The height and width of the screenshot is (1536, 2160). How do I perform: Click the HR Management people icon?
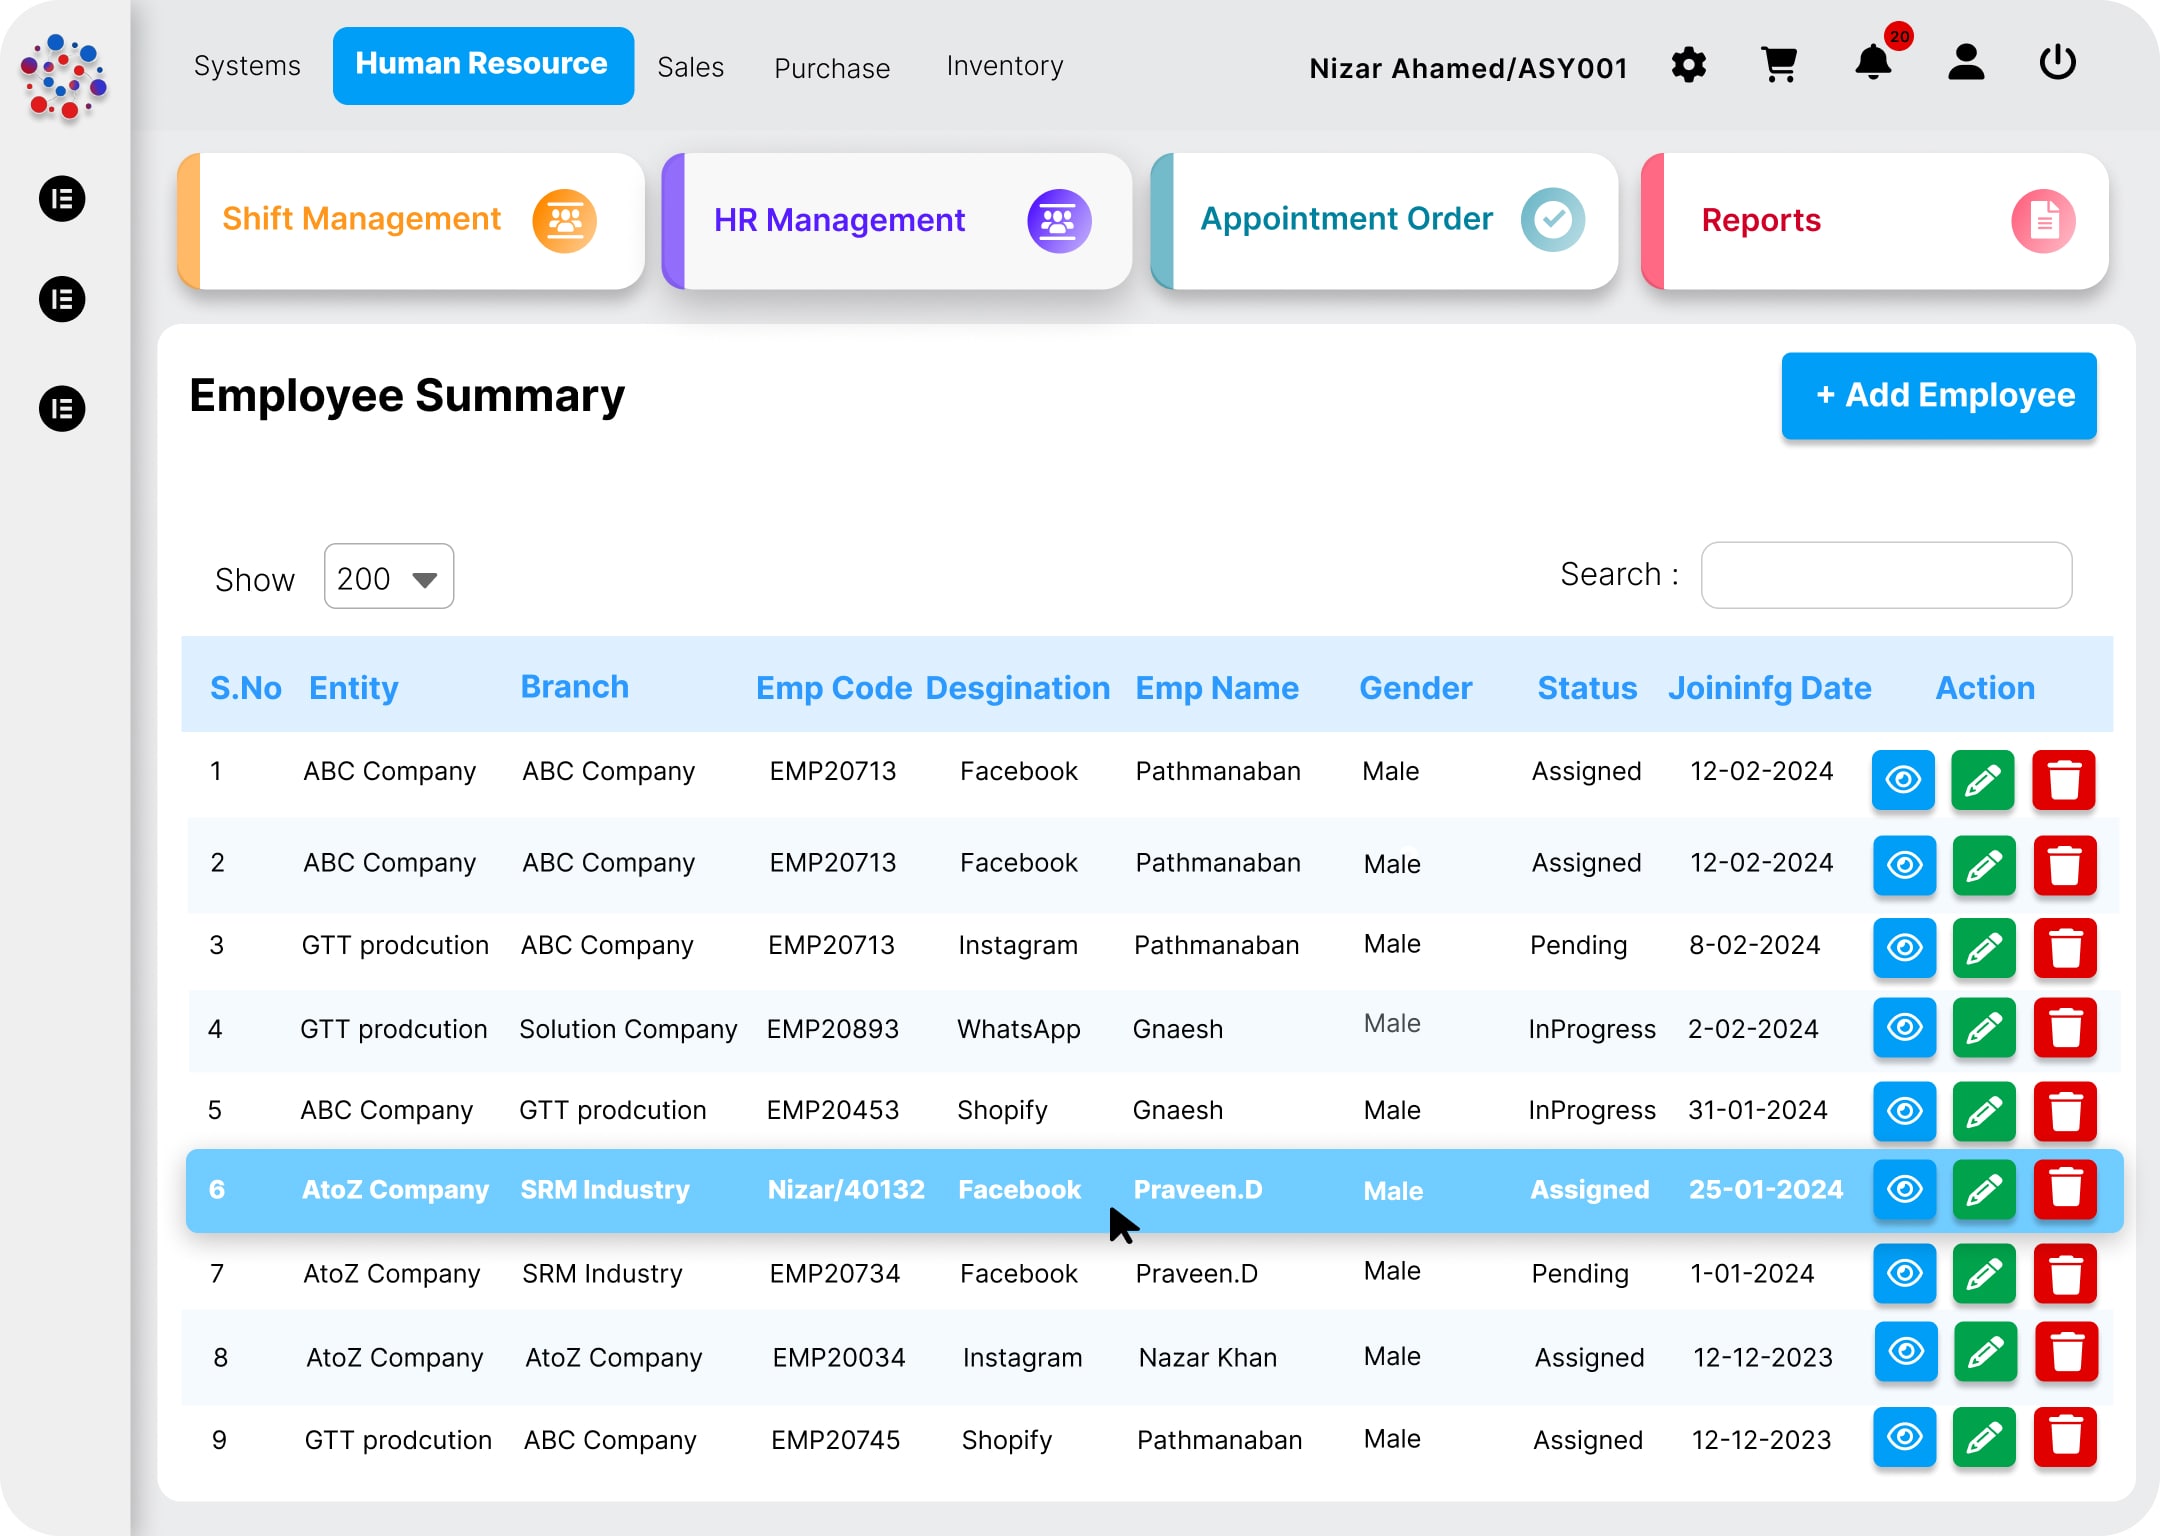[x=1058, y=220]
